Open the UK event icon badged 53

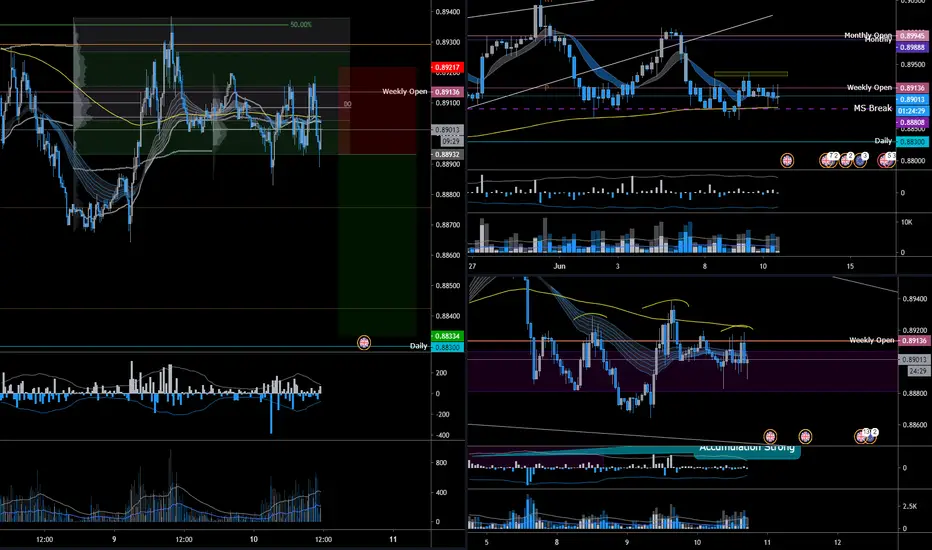click(x=886, y=160)
